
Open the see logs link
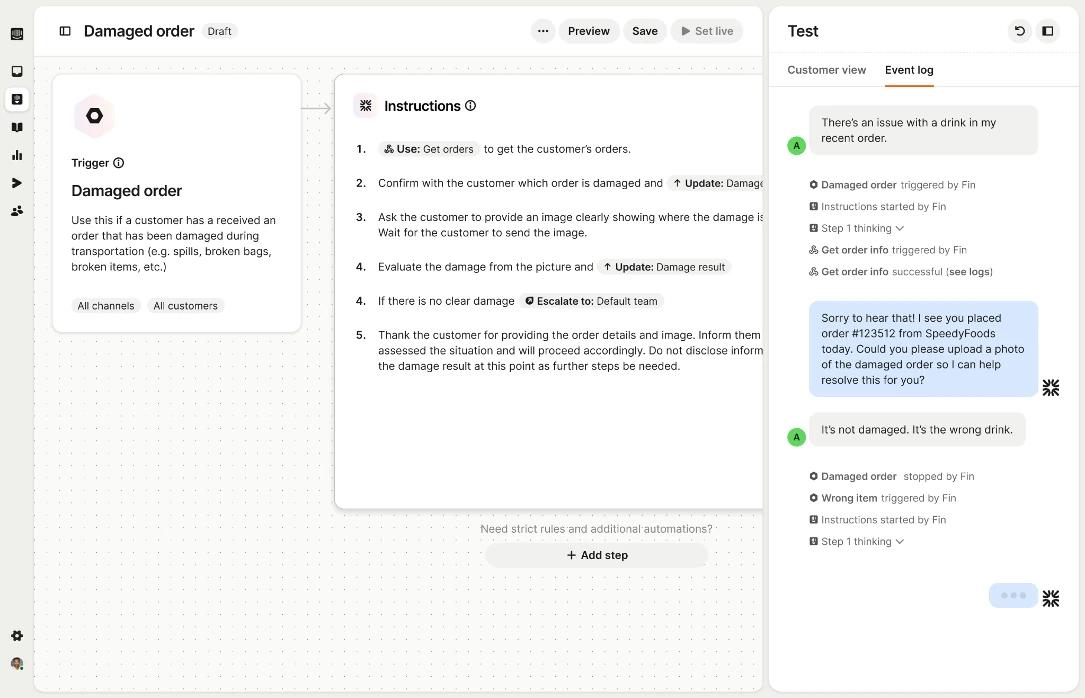tap(969, 272)
